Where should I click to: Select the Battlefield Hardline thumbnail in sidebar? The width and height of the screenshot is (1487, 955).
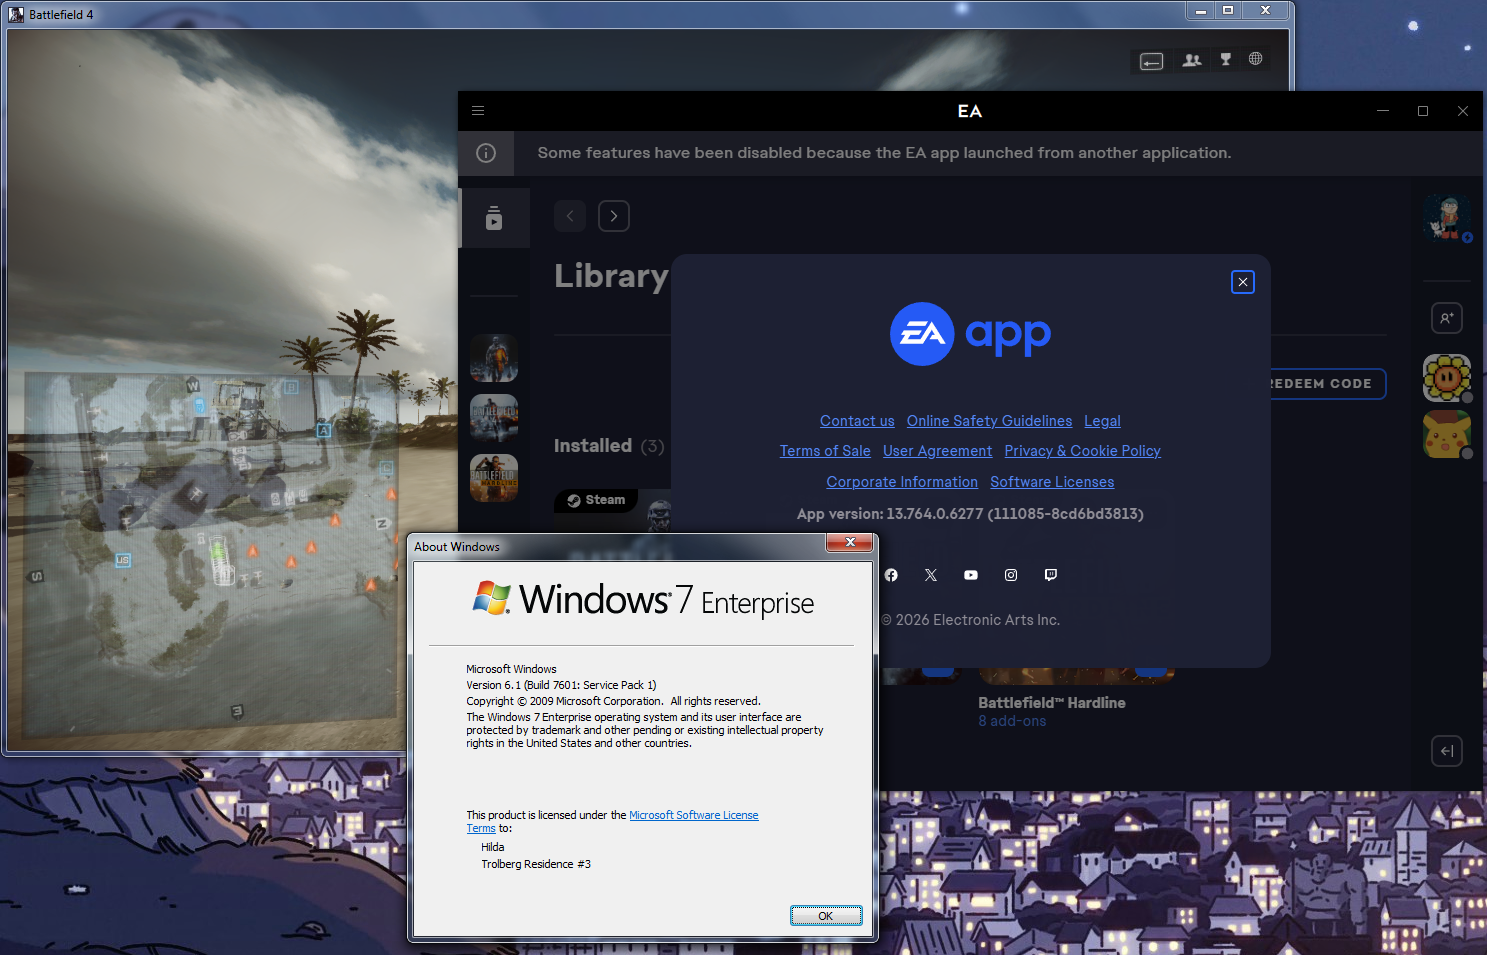(494, 478)
